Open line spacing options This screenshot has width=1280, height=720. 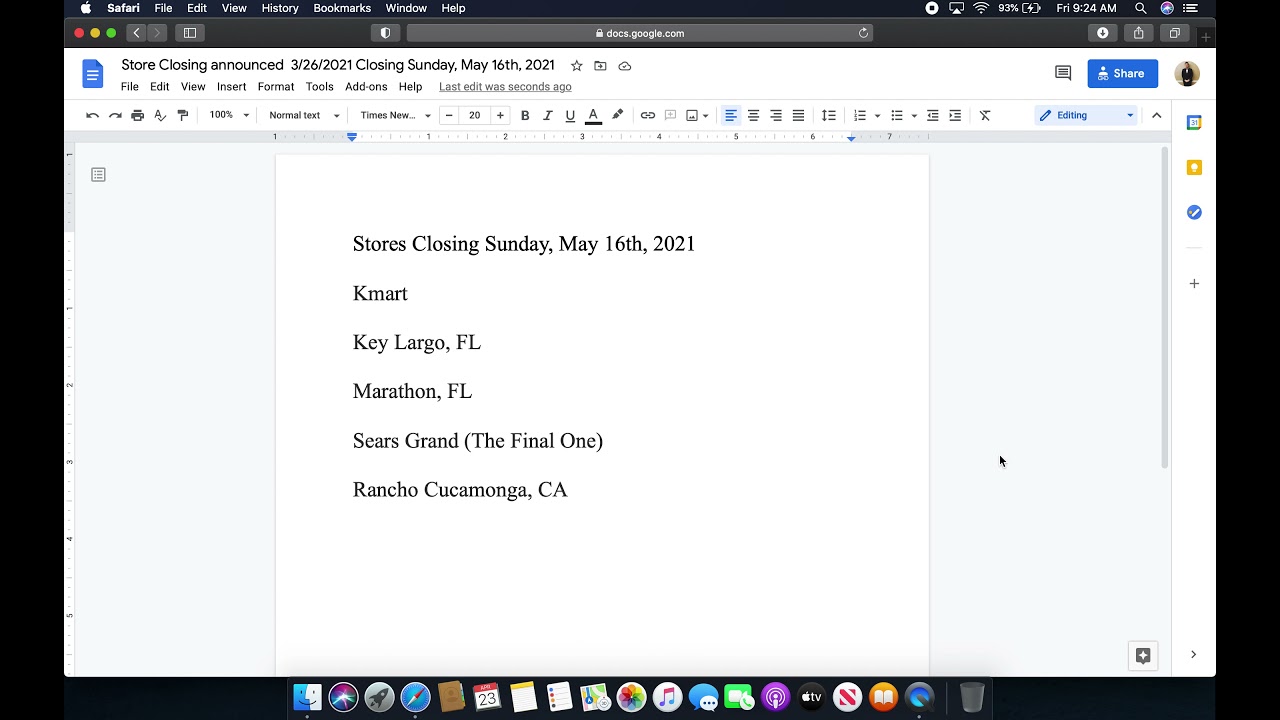(x=829, y=115)
